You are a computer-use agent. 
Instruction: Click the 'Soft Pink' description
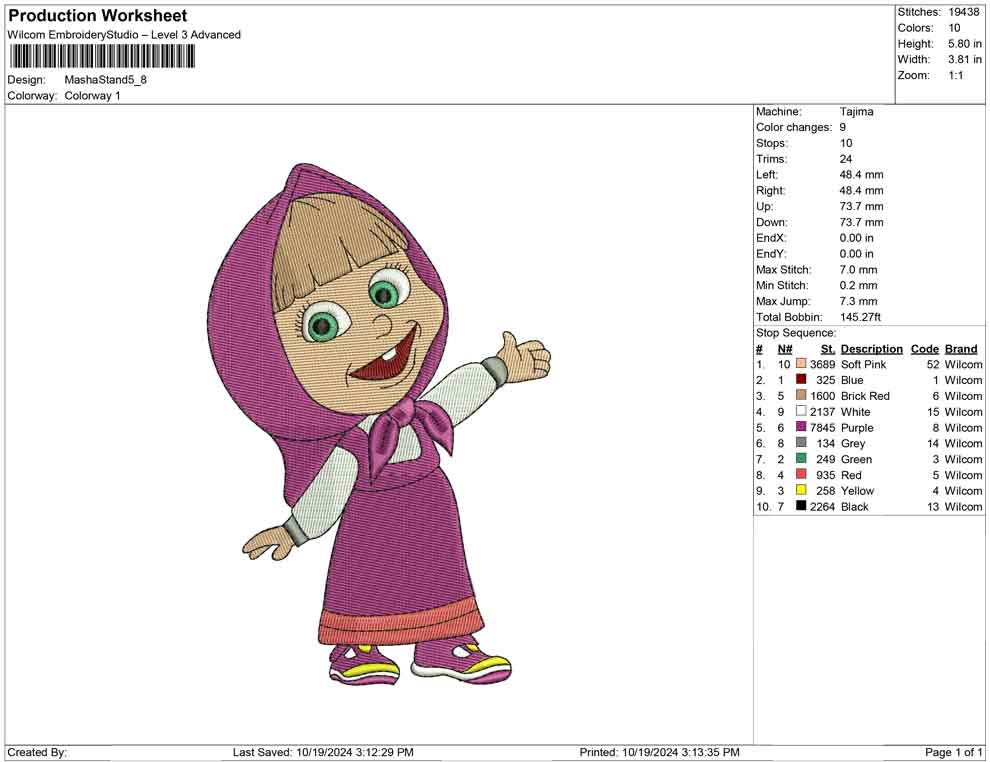(x=864, y=364)
